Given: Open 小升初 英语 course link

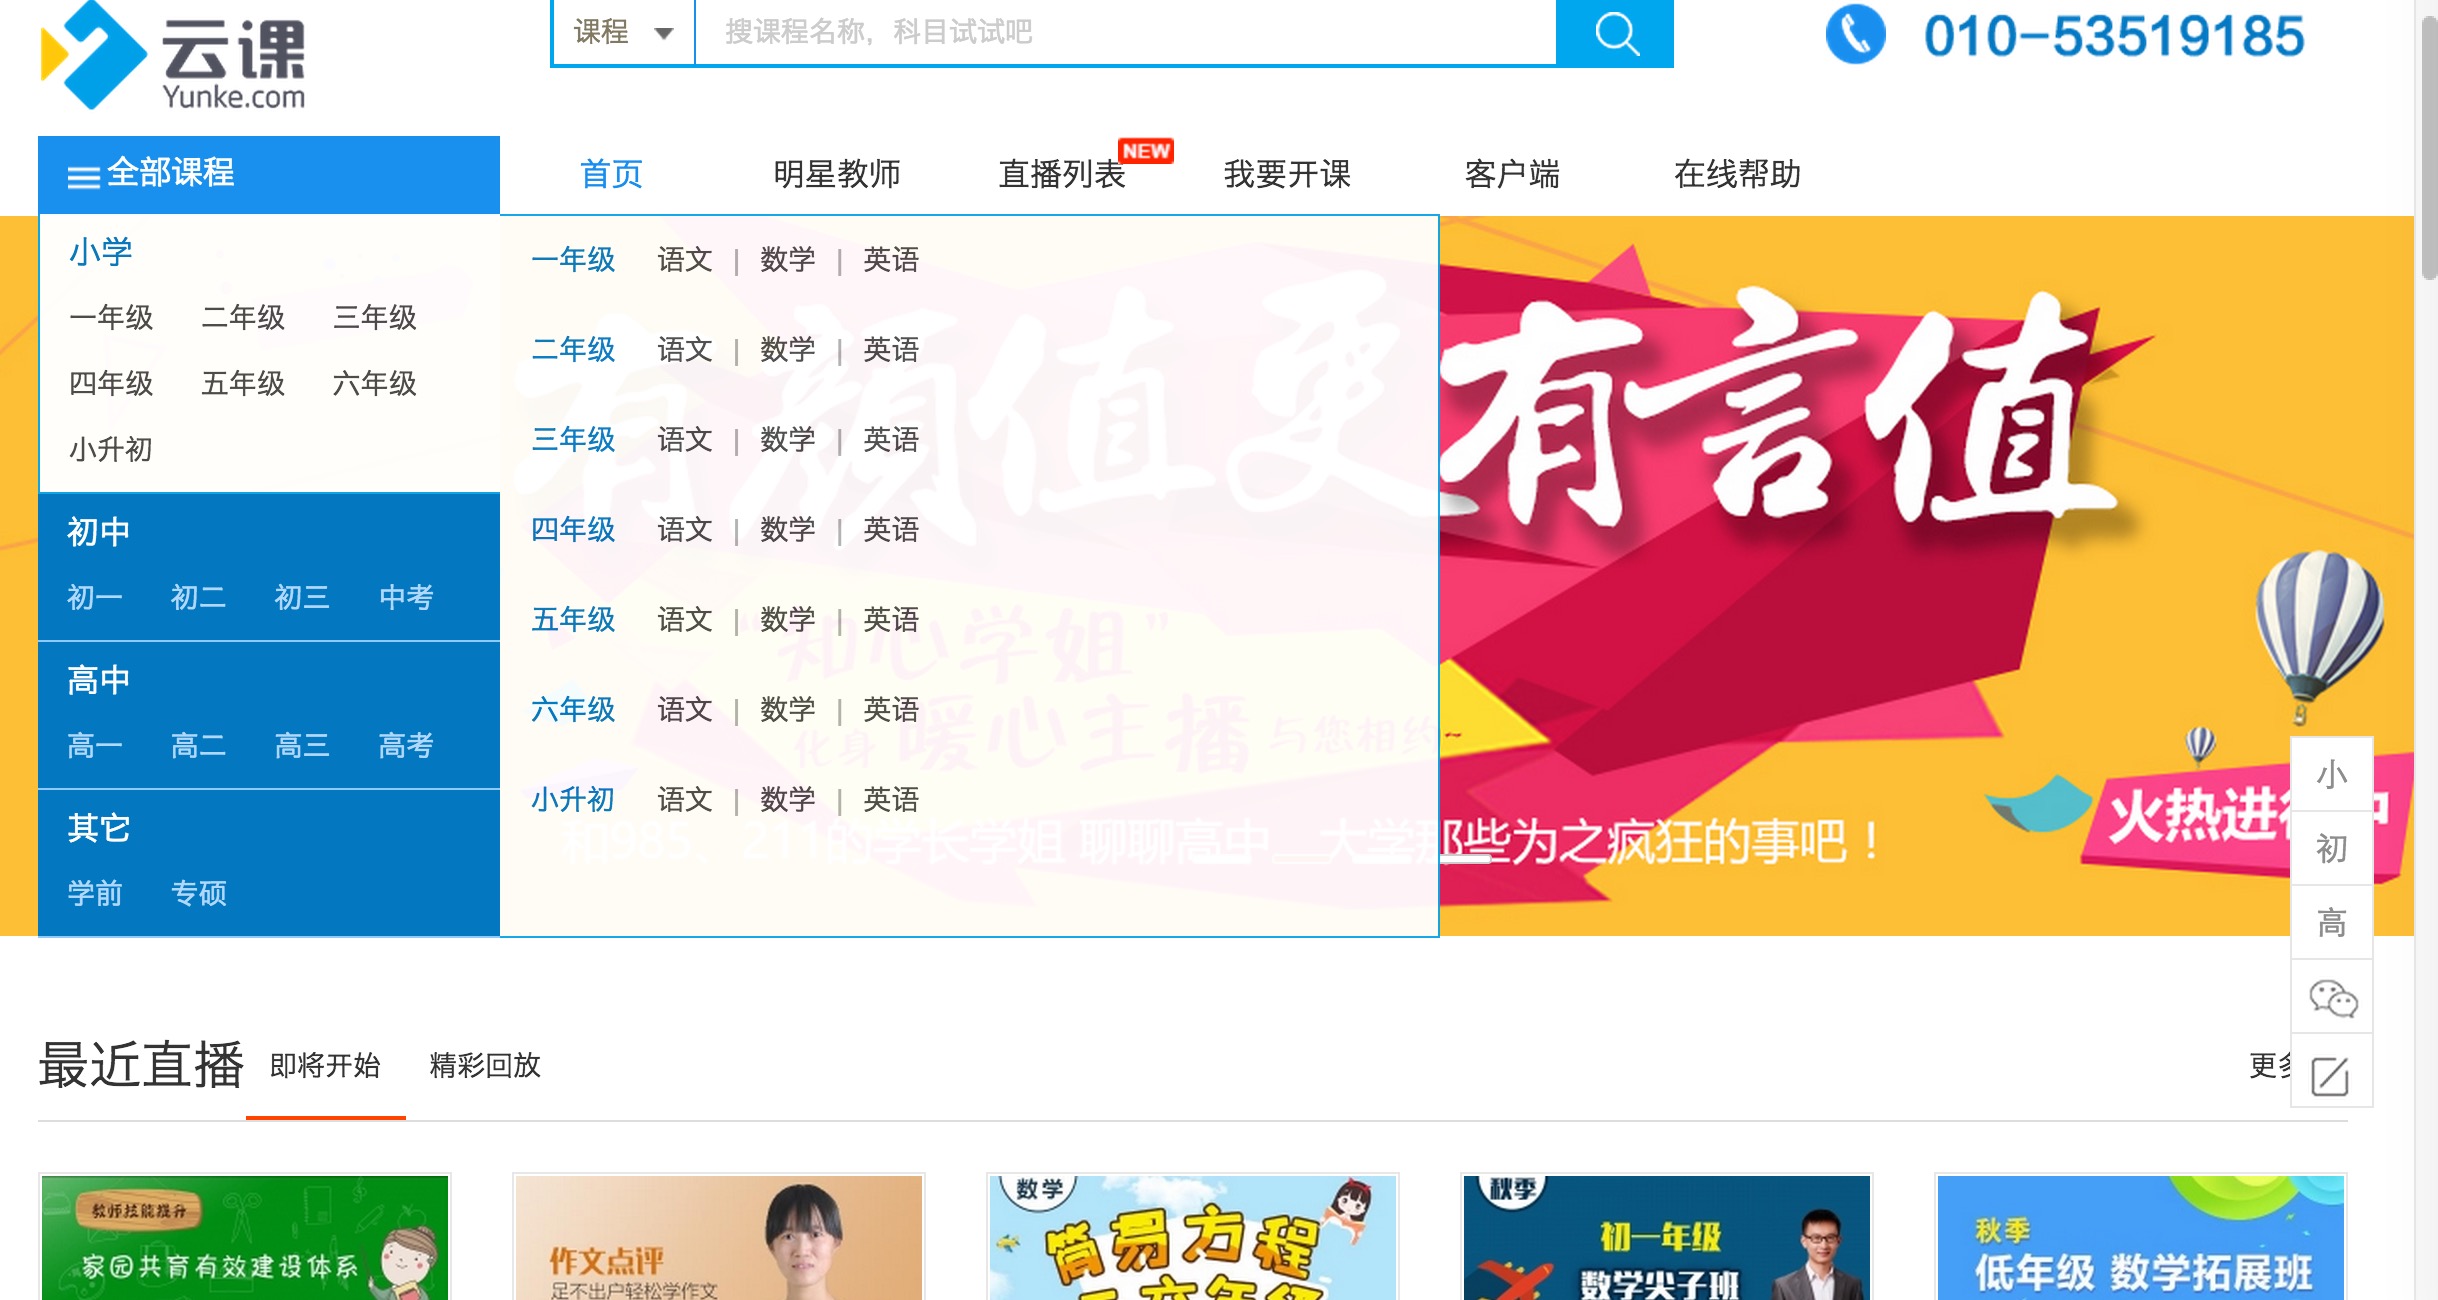Looking at the screenshot, I should 890,800.
